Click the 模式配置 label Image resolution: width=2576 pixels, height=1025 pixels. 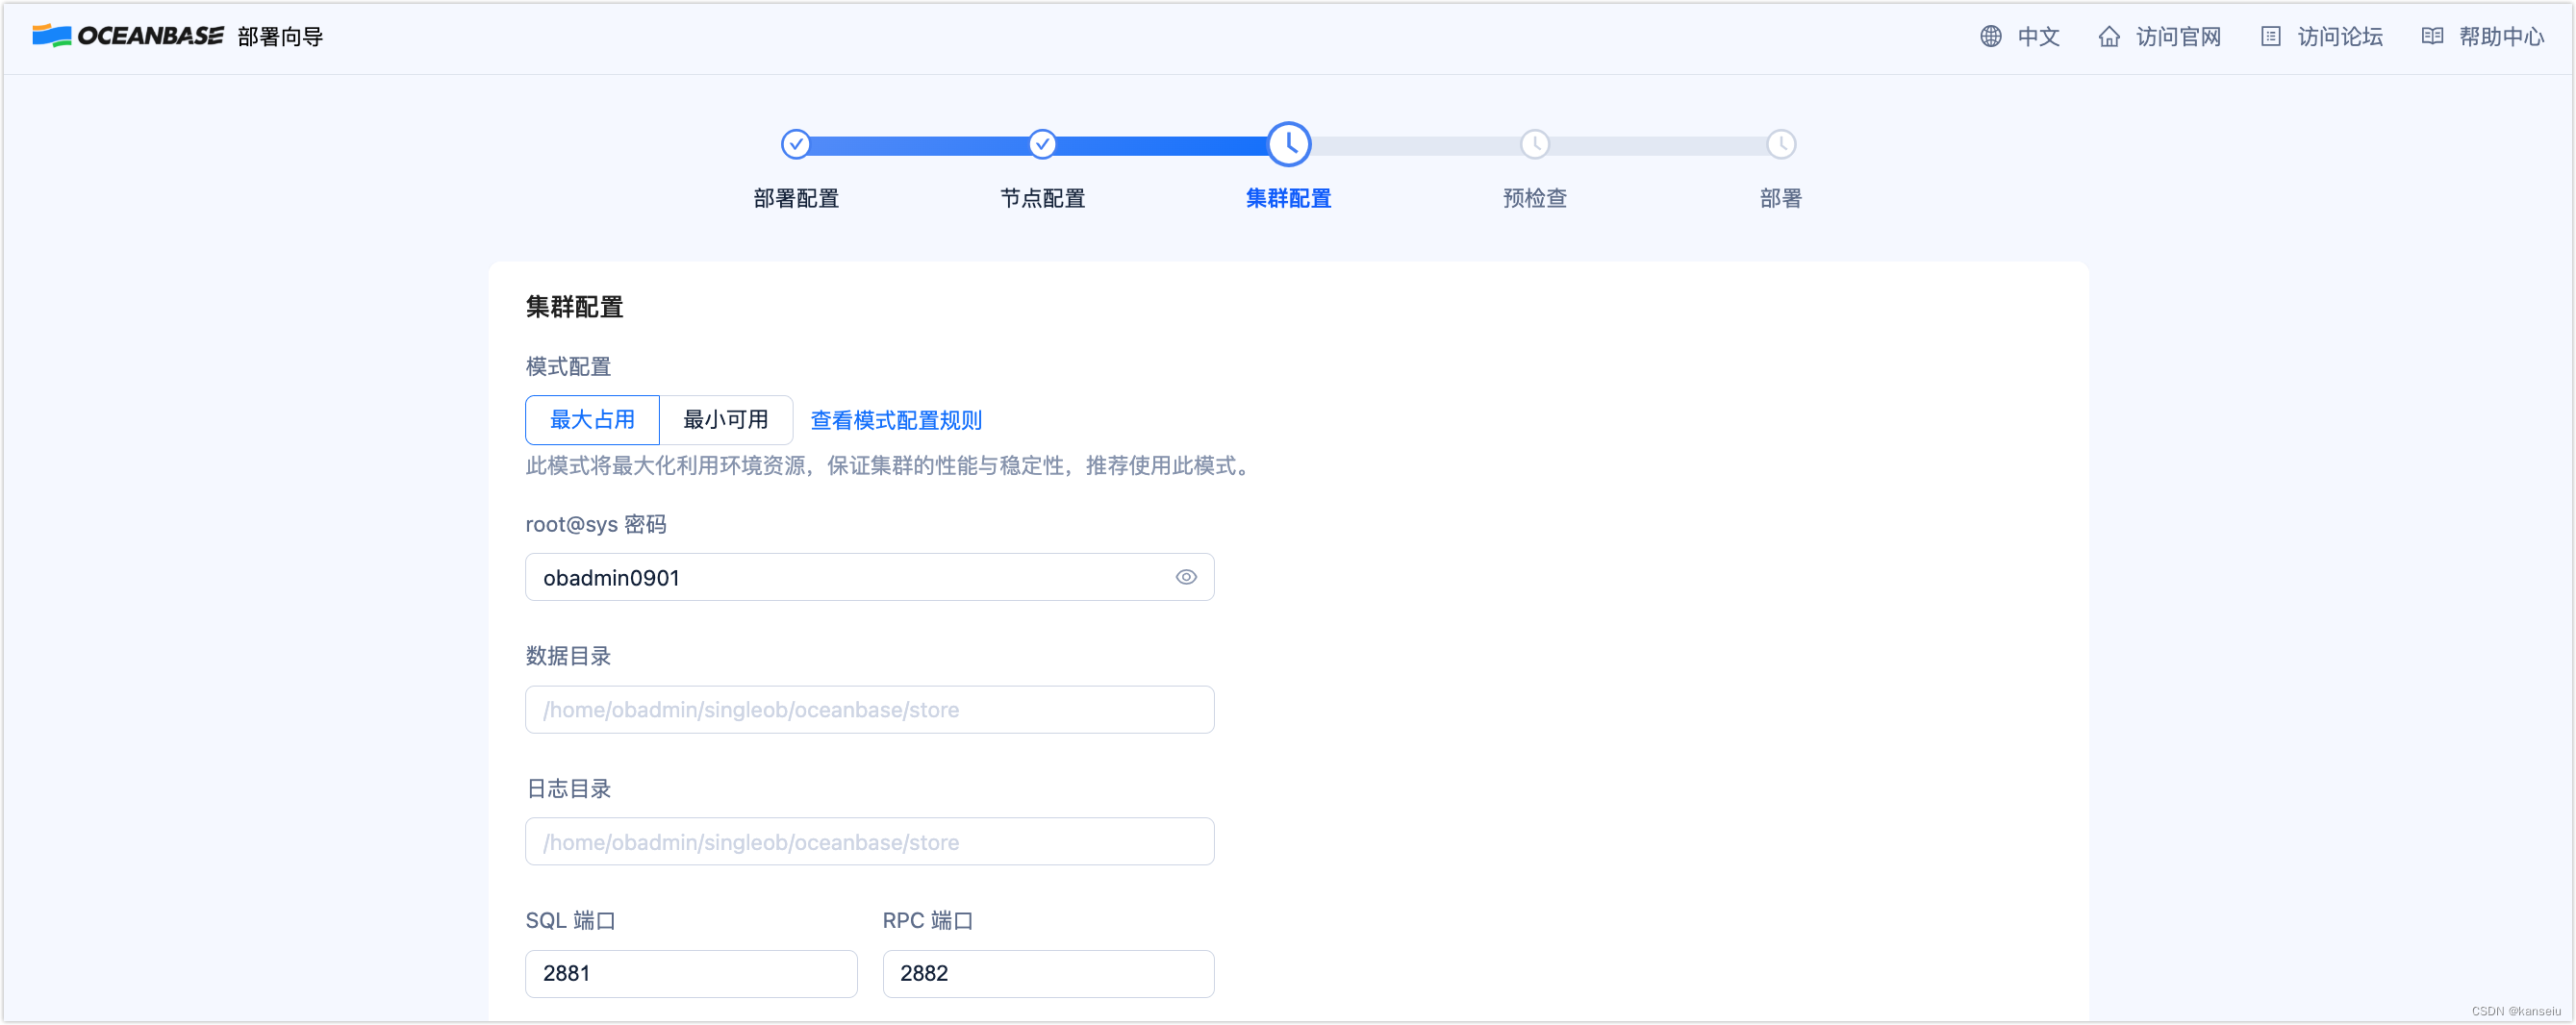coord(568,366)
